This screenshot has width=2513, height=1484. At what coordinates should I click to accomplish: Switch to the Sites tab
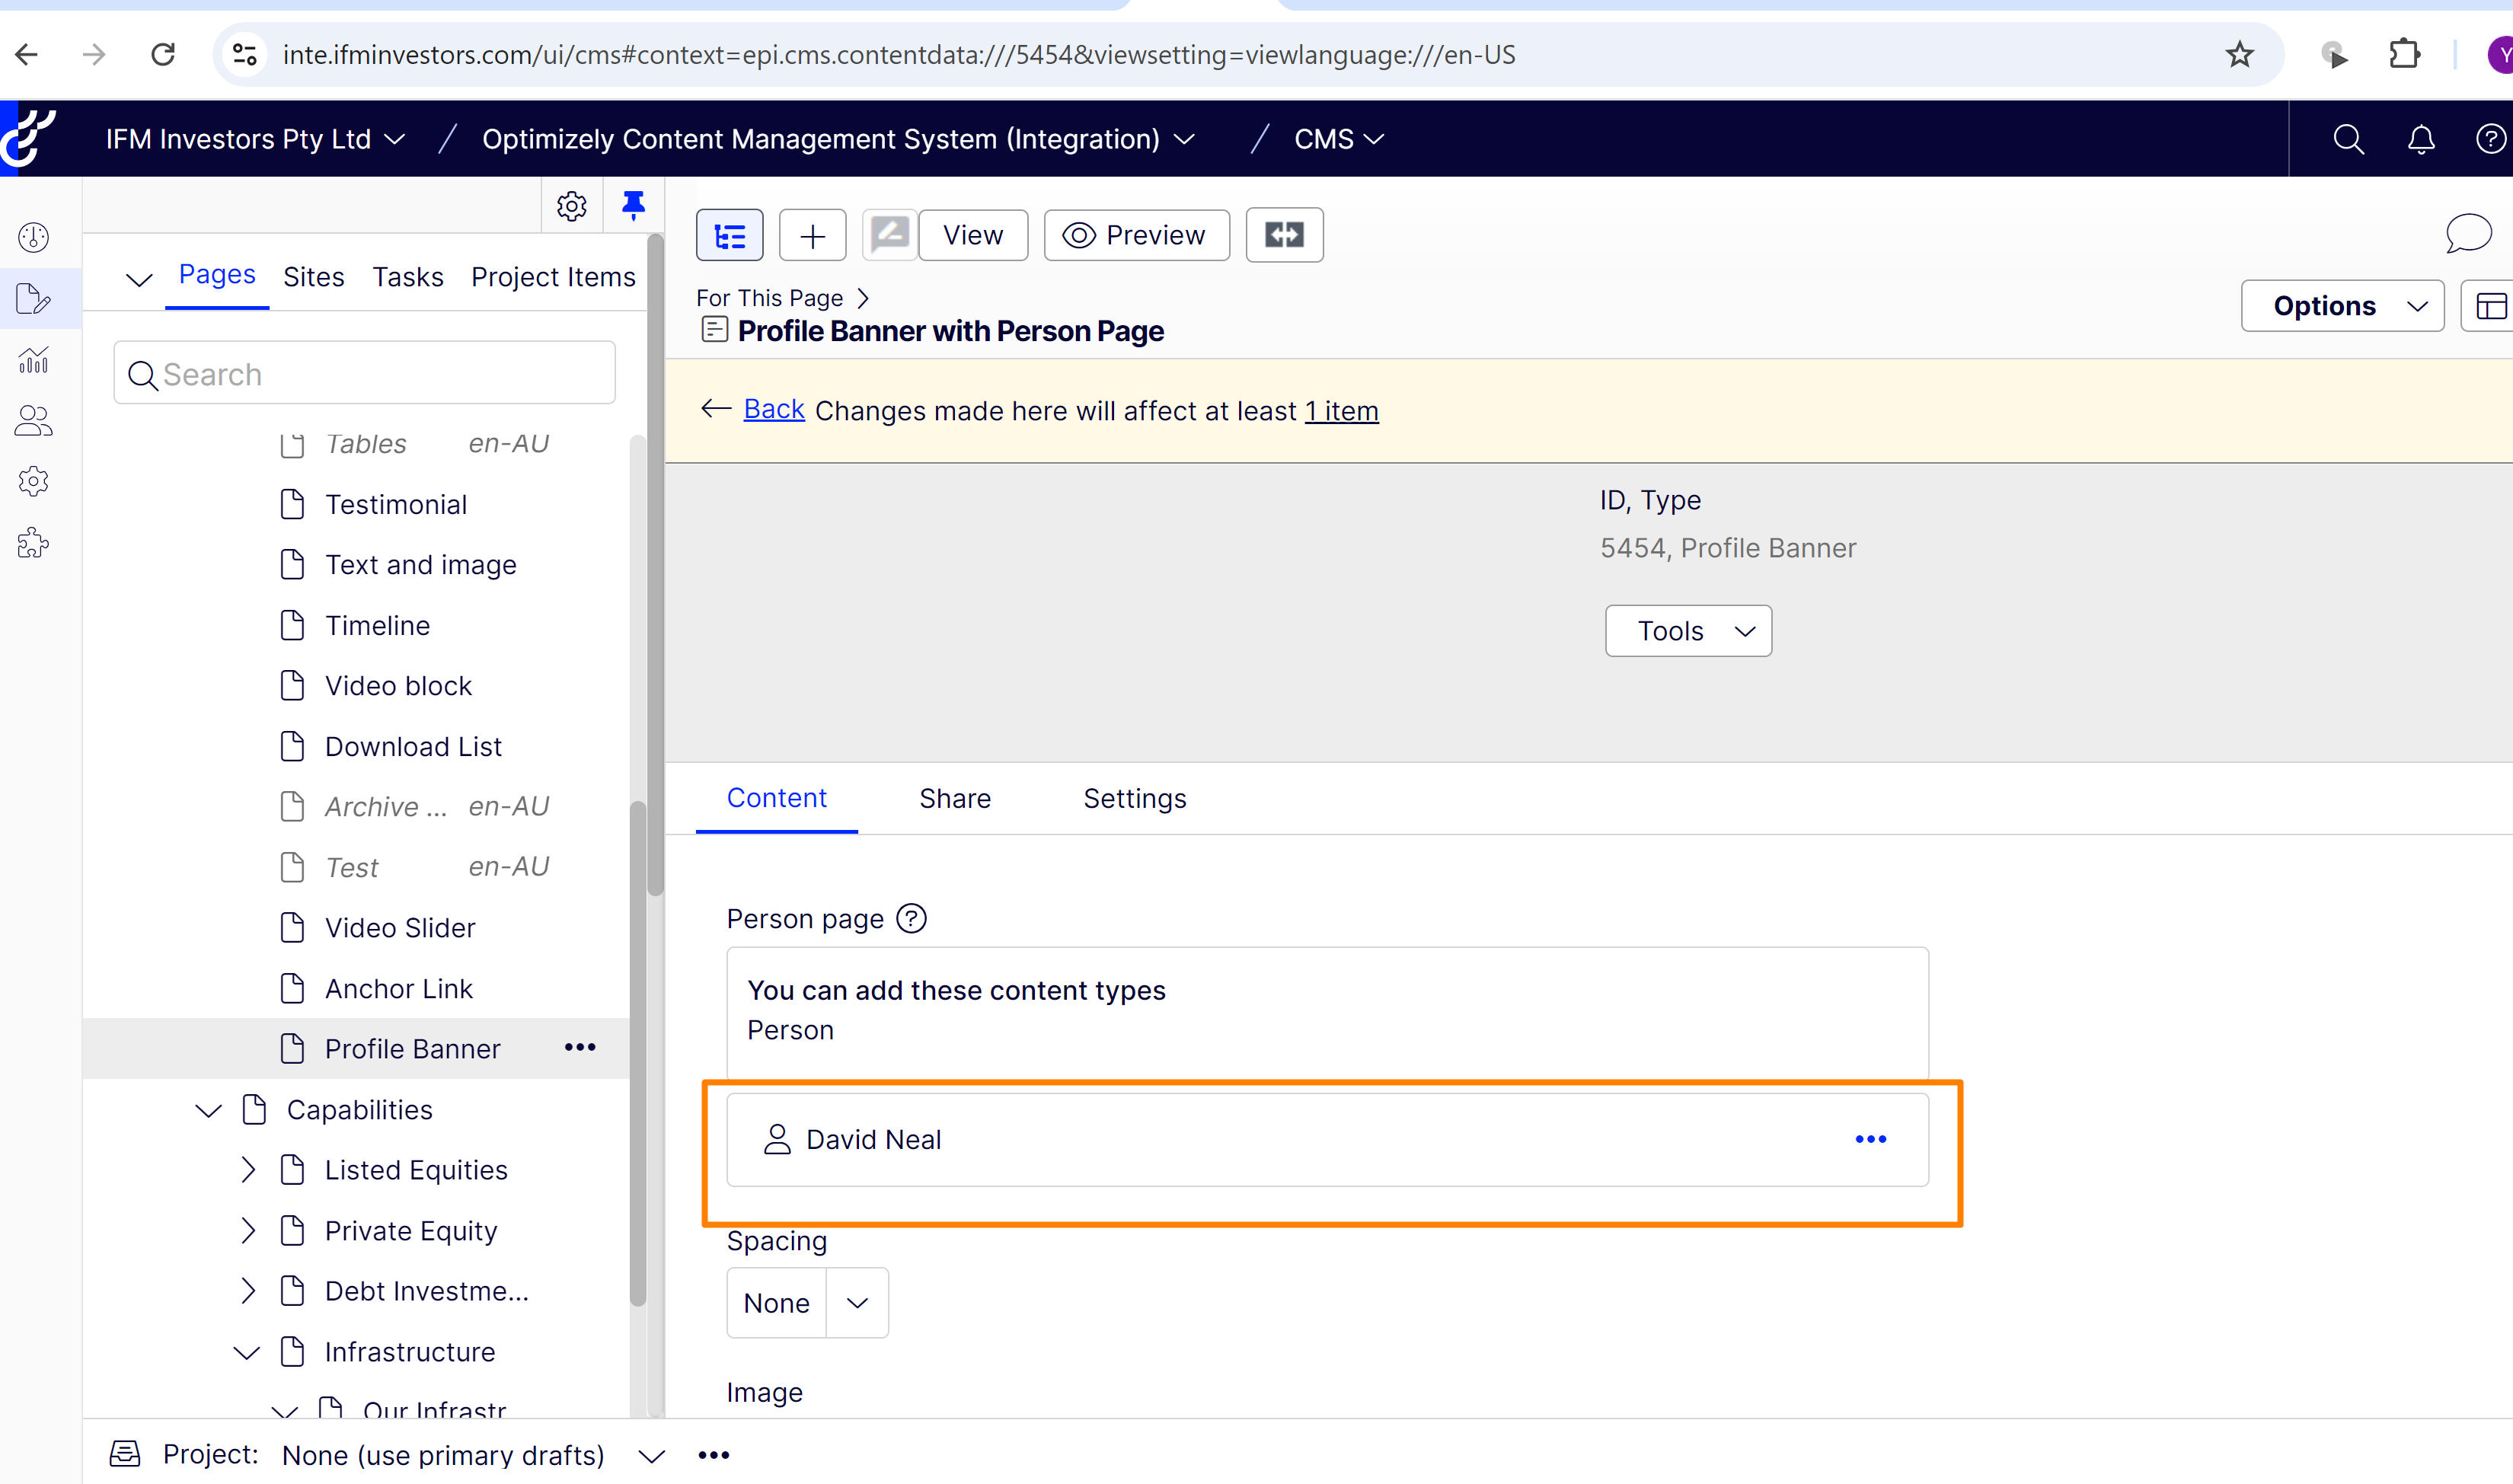coord(313,277)
